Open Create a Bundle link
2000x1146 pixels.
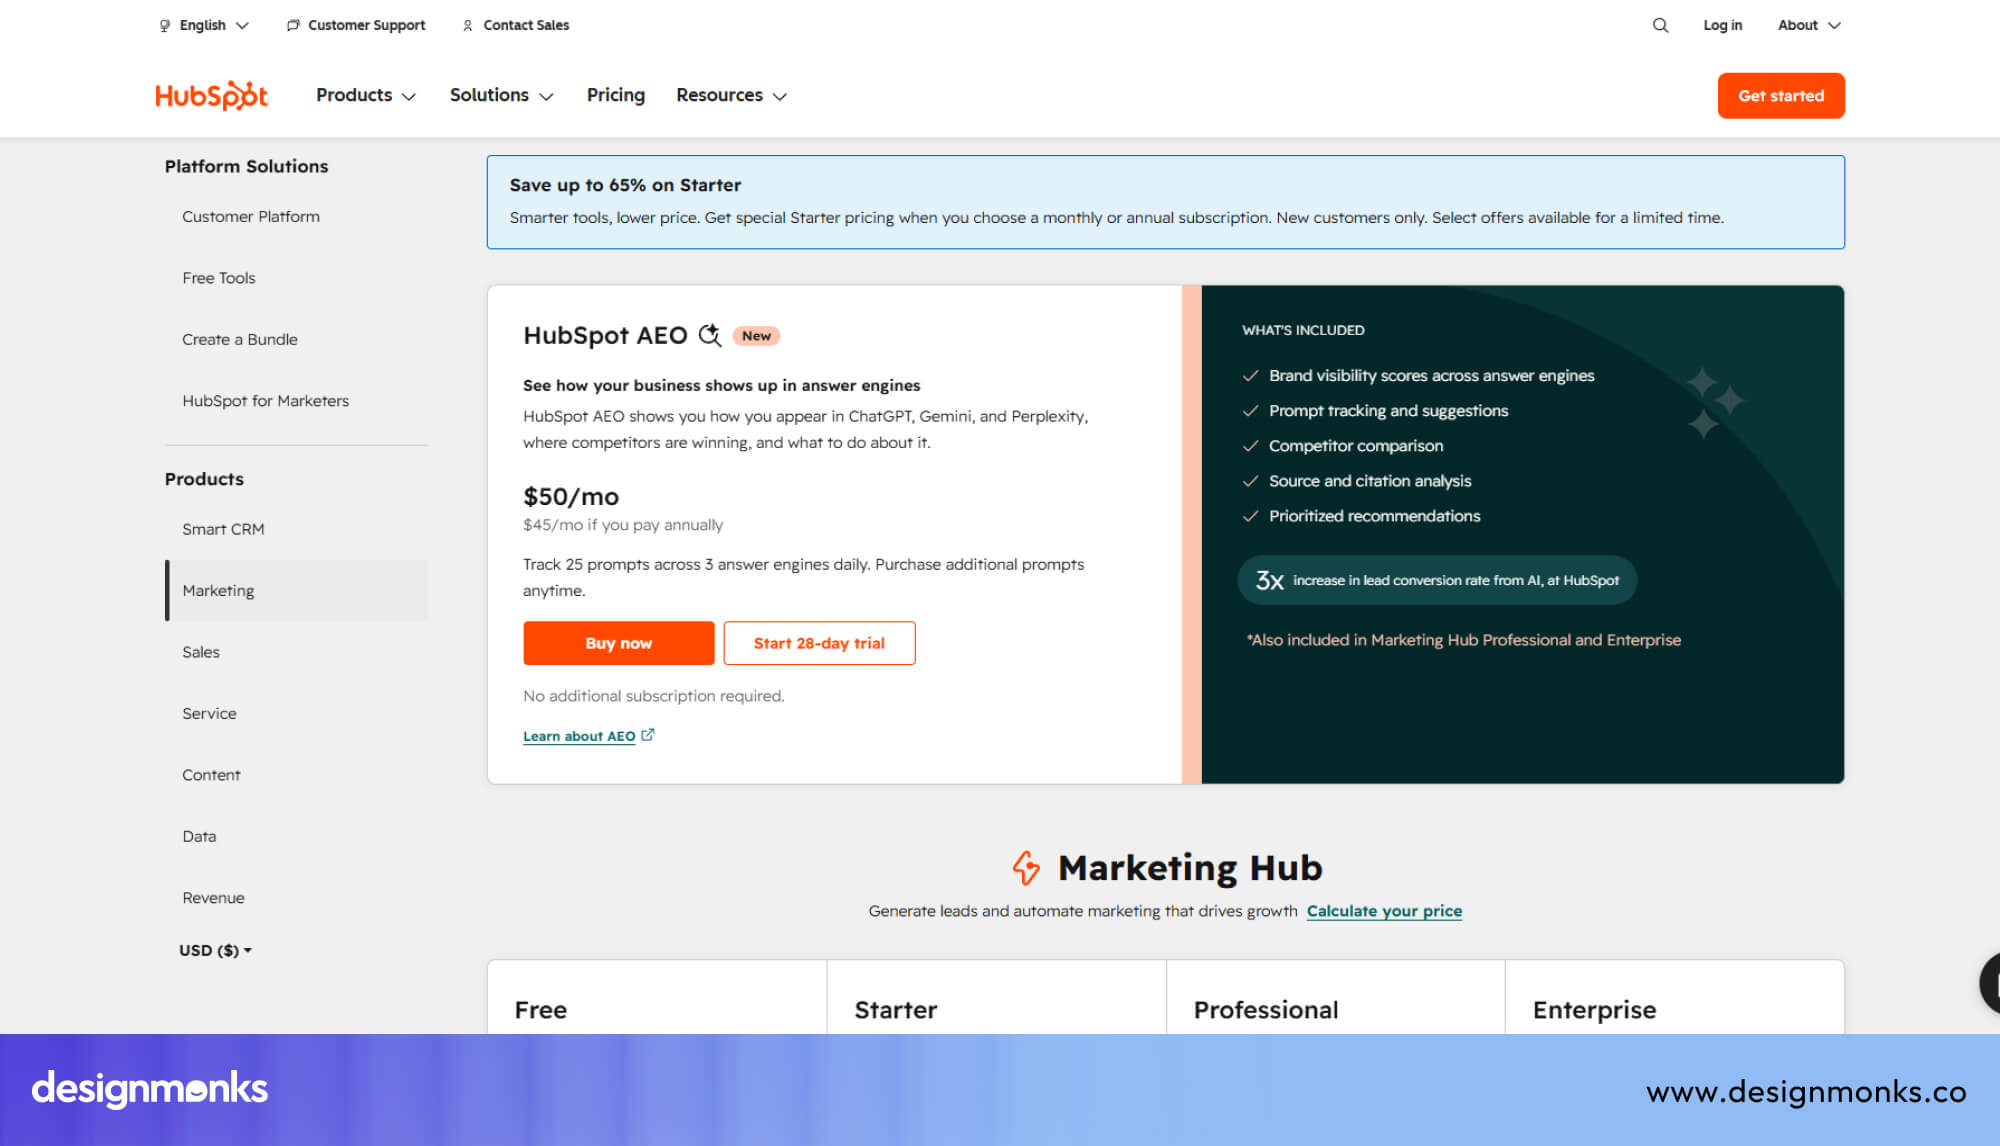pyautogui.click(x=240, y=339)
